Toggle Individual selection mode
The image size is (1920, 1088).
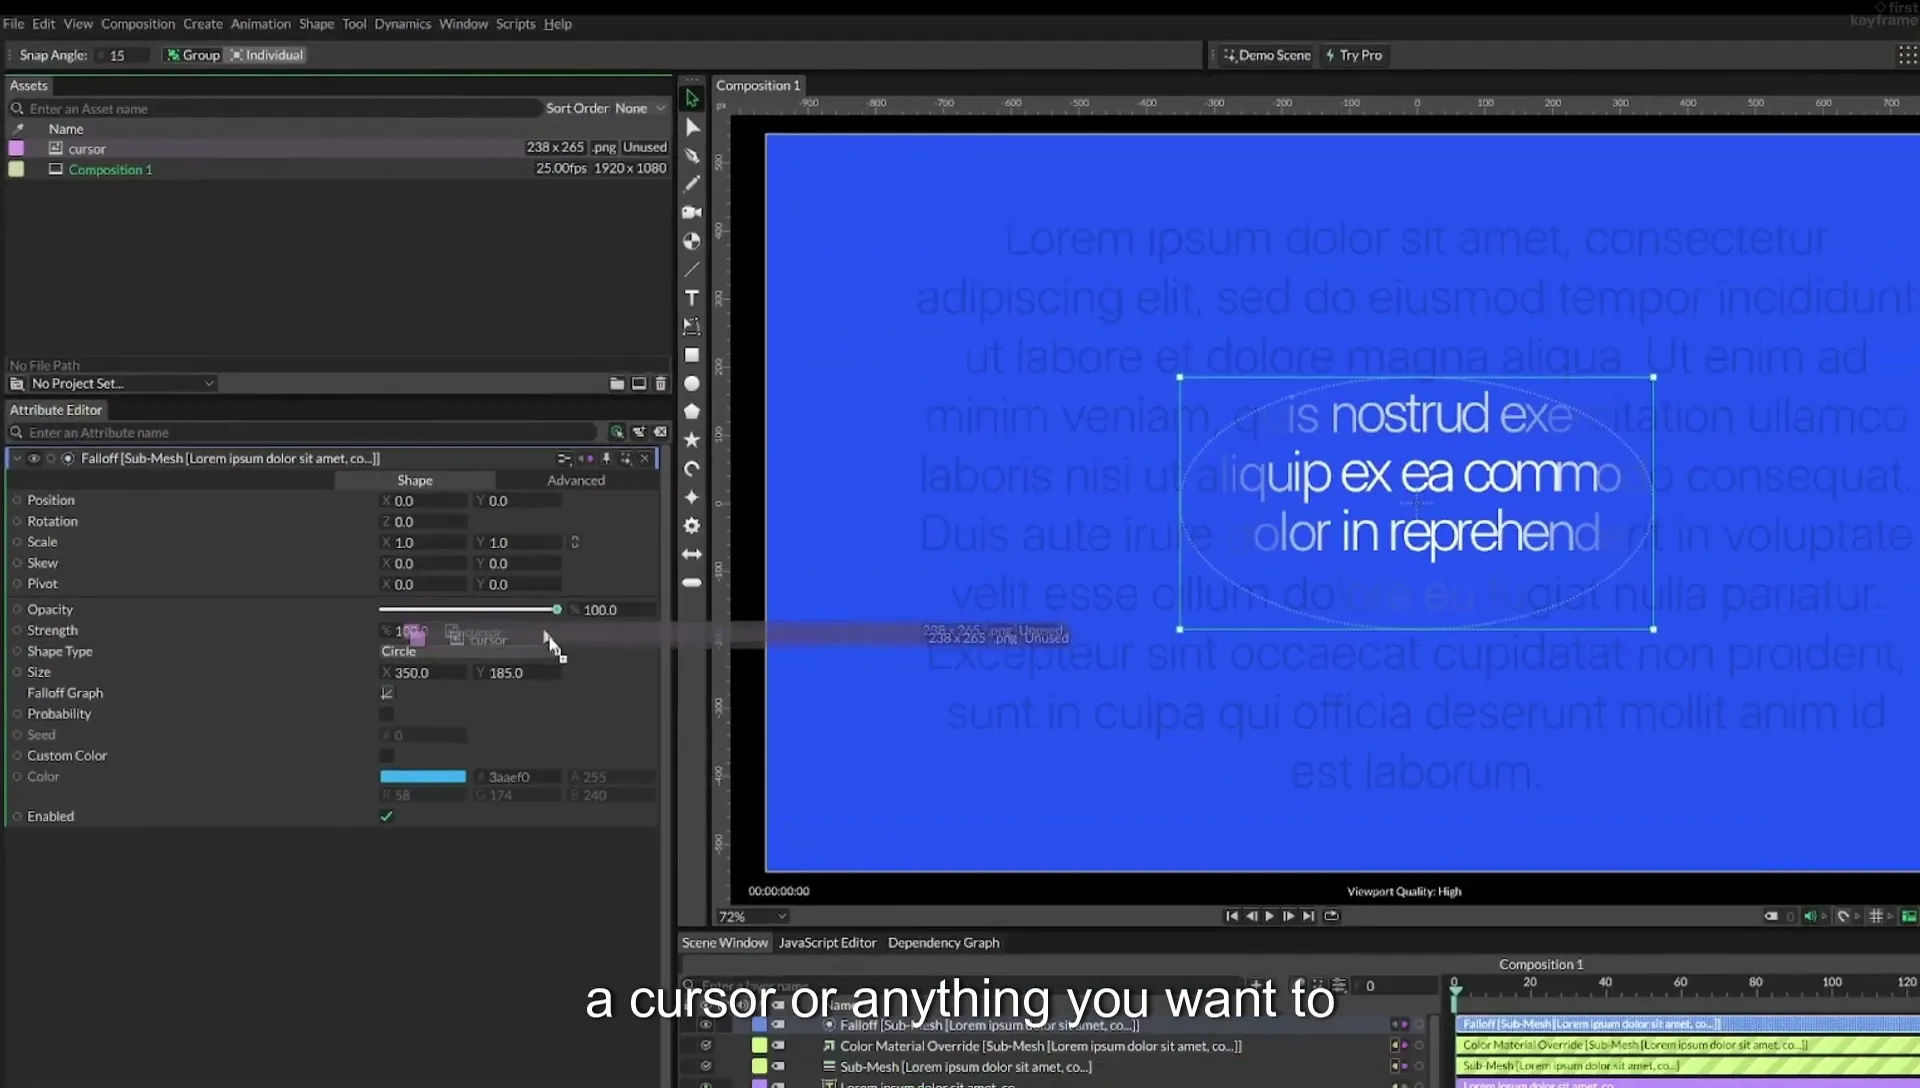[267, 55]
